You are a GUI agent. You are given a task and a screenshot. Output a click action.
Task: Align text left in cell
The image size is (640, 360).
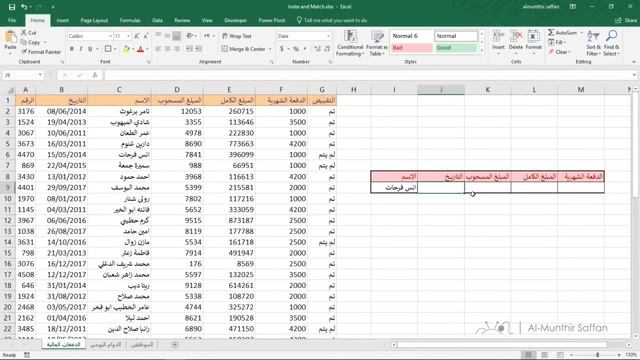click(158, 49)
